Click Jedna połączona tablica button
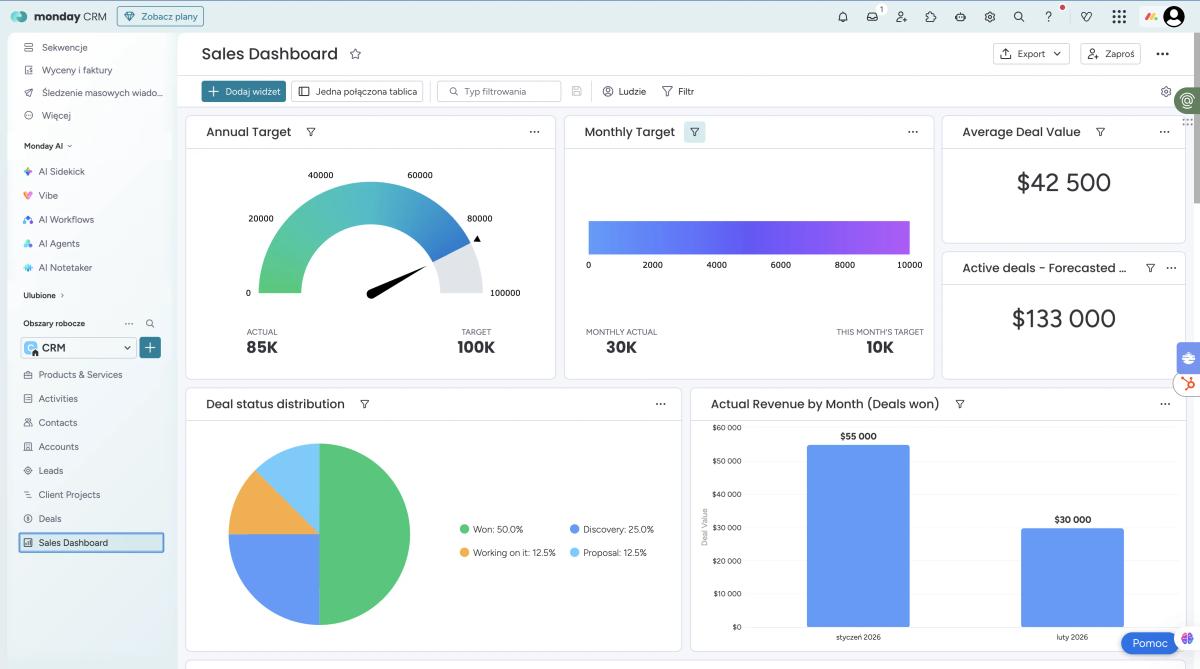 (357, 91)
